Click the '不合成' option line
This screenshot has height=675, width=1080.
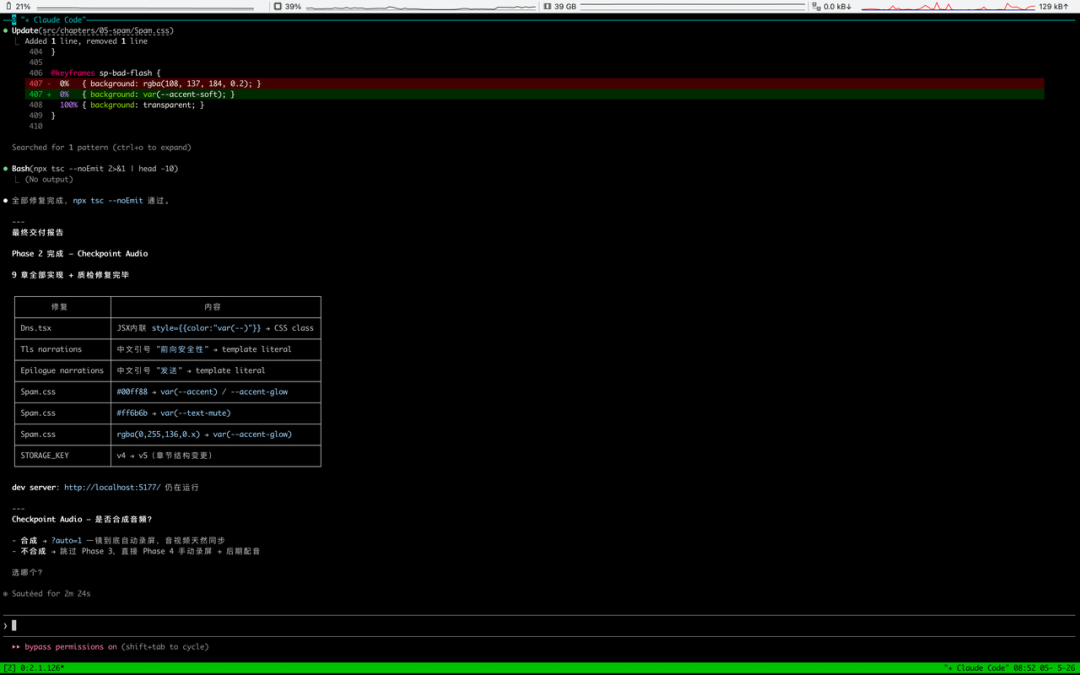(136, 551)
